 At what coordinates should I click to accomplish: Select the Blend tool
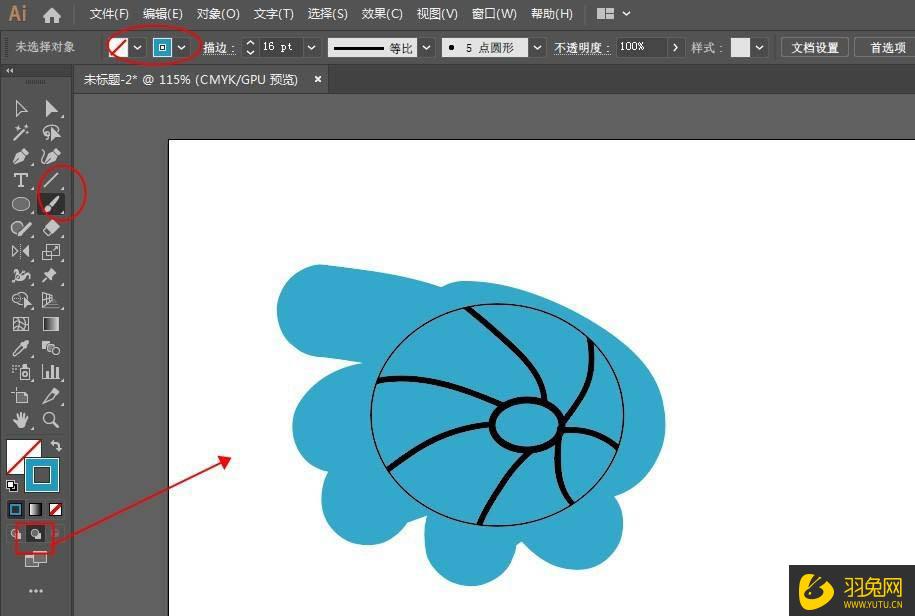[x=51, y=348]
